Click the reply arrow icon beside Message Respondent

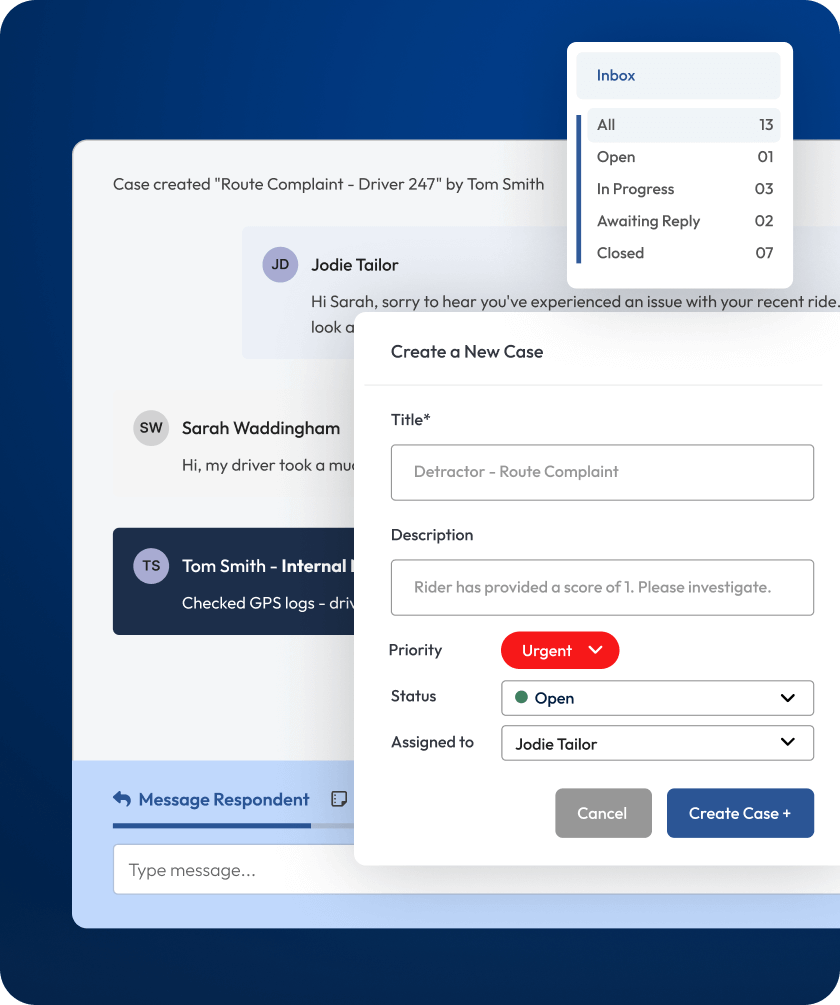pyautogui.click(x=122, y=799)
